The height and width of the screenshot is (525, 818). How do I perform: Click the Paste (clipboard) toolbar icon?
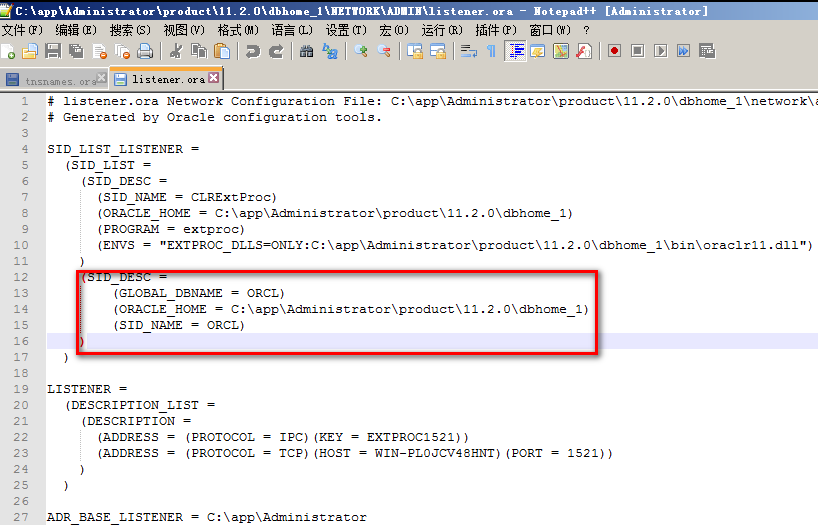[222, 51]
